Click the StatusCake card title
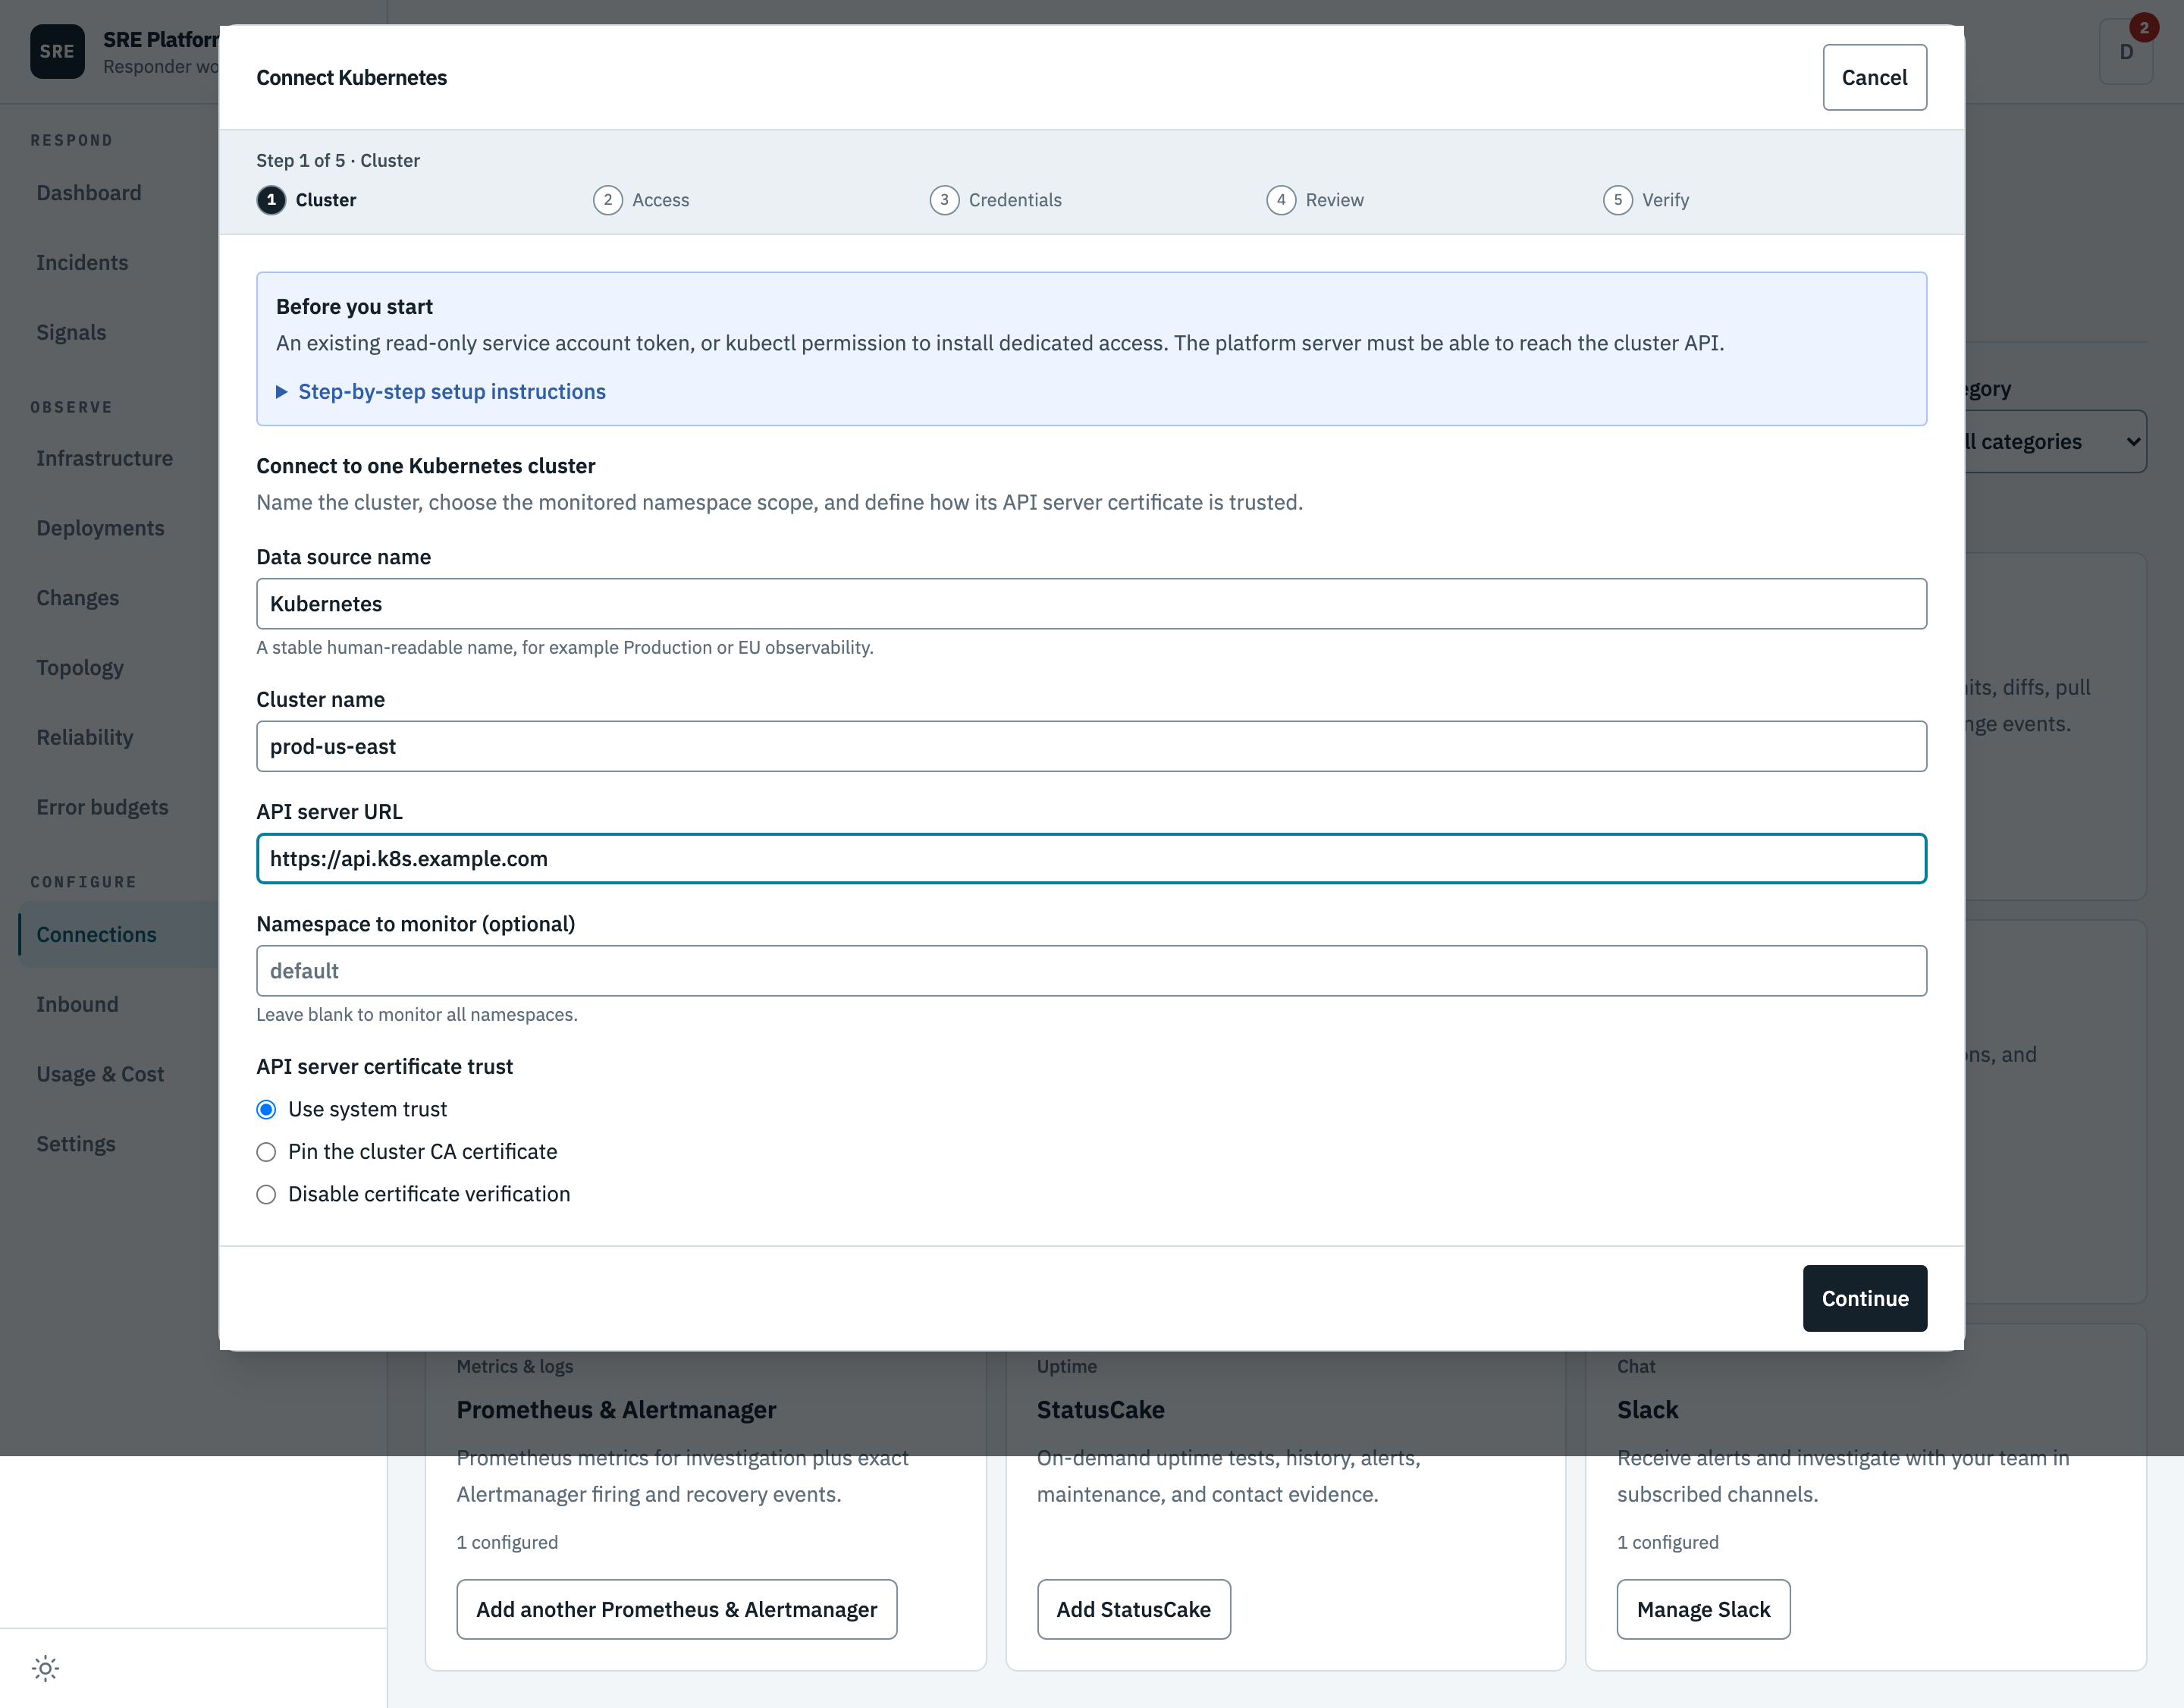 [1100, 1409]
